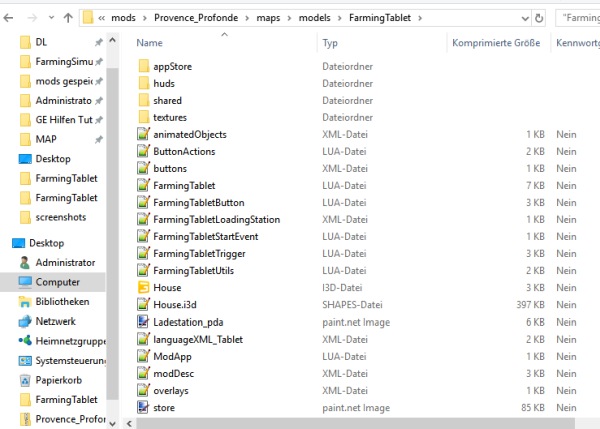Click the Netzwerk icon in sidebar
This screenshot has height=429, width=600.
point(26,321)
